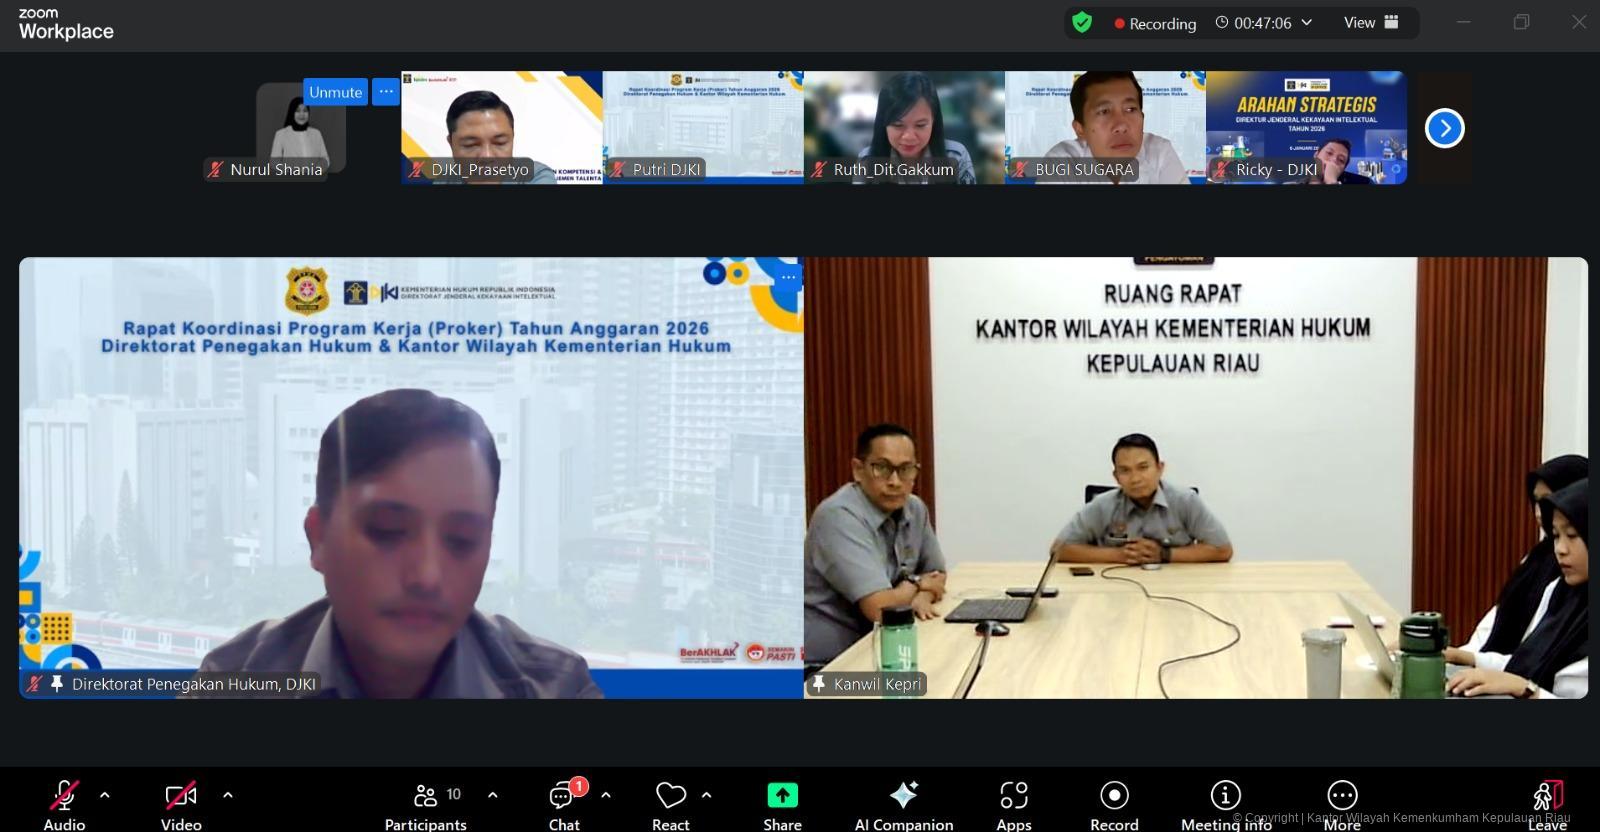Open the Participants panel

tap(426, 796)
